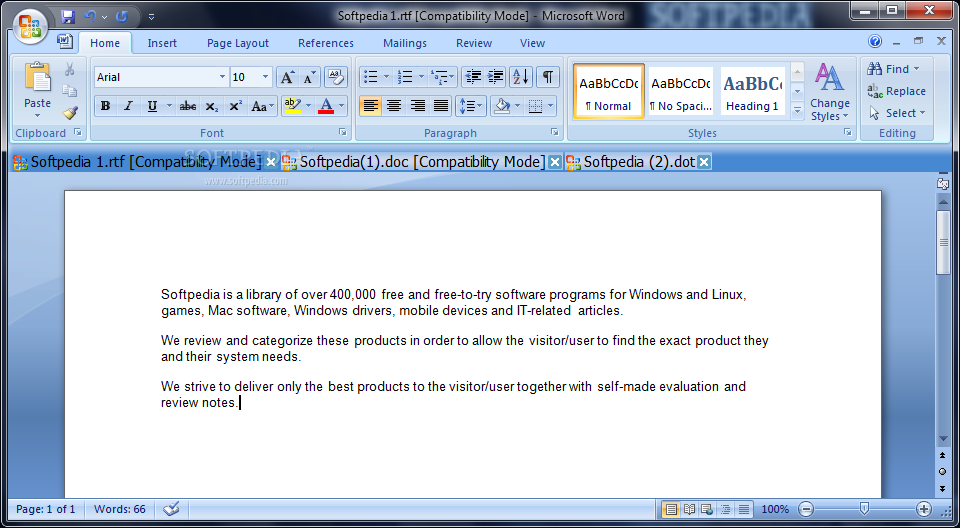Close the Softpedia (2).dot document tab
Viewport: 960px width, 528px height.
pos(704,162)
